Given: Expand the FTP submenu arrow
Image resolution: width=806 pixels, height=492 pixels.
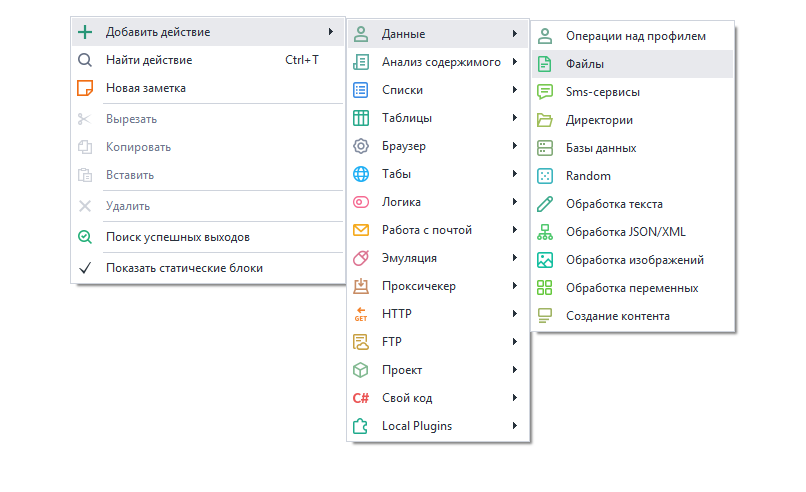Looking at the screenshot, I should tap(514, 342).
